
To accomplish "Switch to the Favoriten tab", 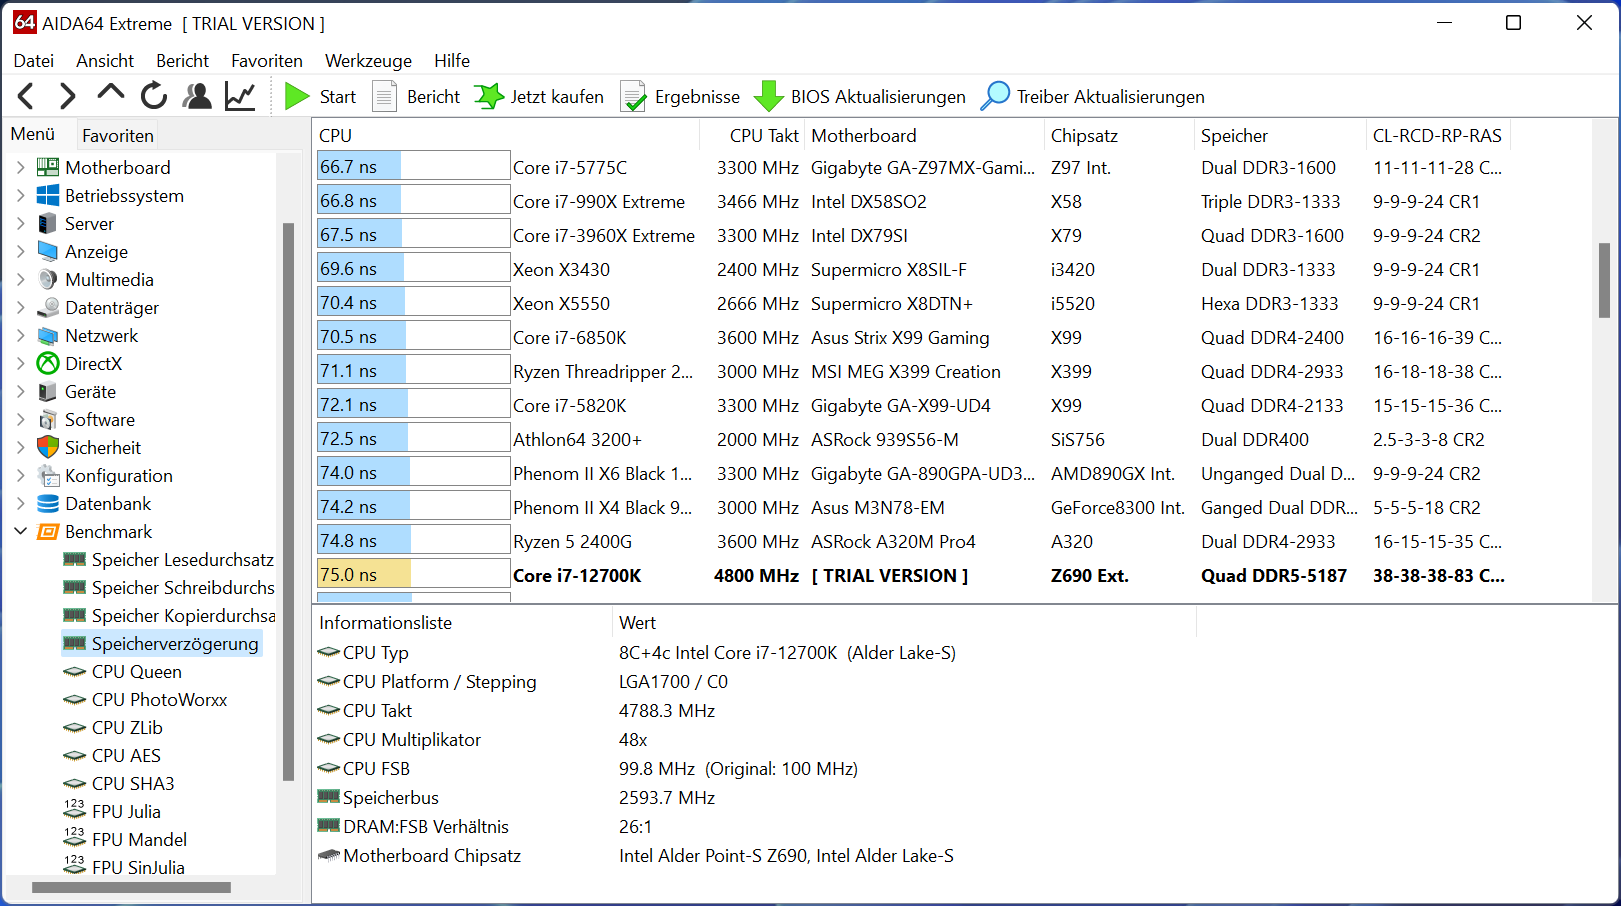I will click(117, 134).
